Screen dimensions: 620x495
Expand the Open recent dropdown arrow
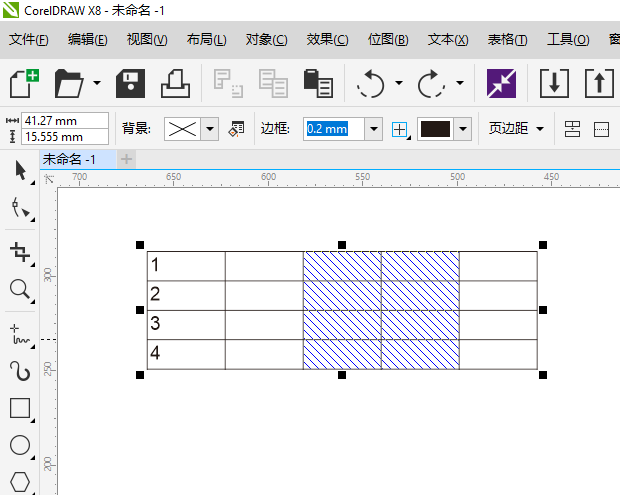pyautogui.click(x=97, y=83)
